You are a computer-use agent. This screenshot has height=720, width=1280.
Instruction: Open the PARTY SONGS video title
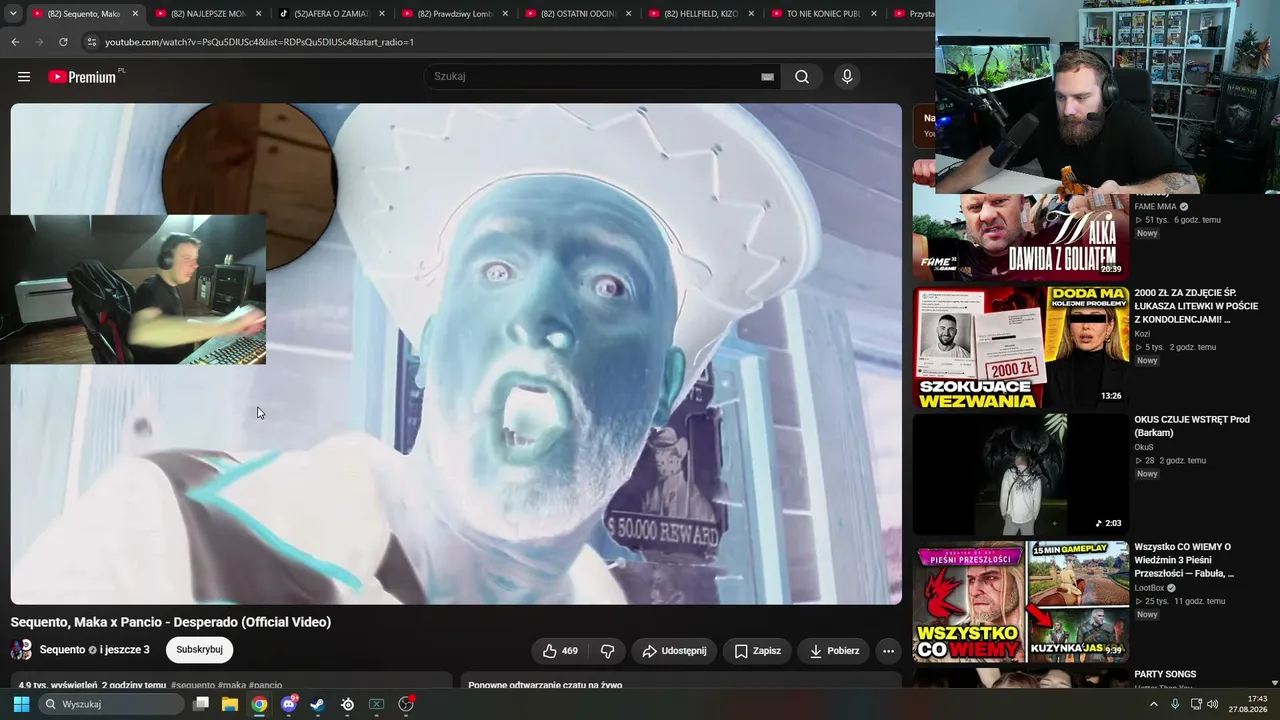point(1165,674)
